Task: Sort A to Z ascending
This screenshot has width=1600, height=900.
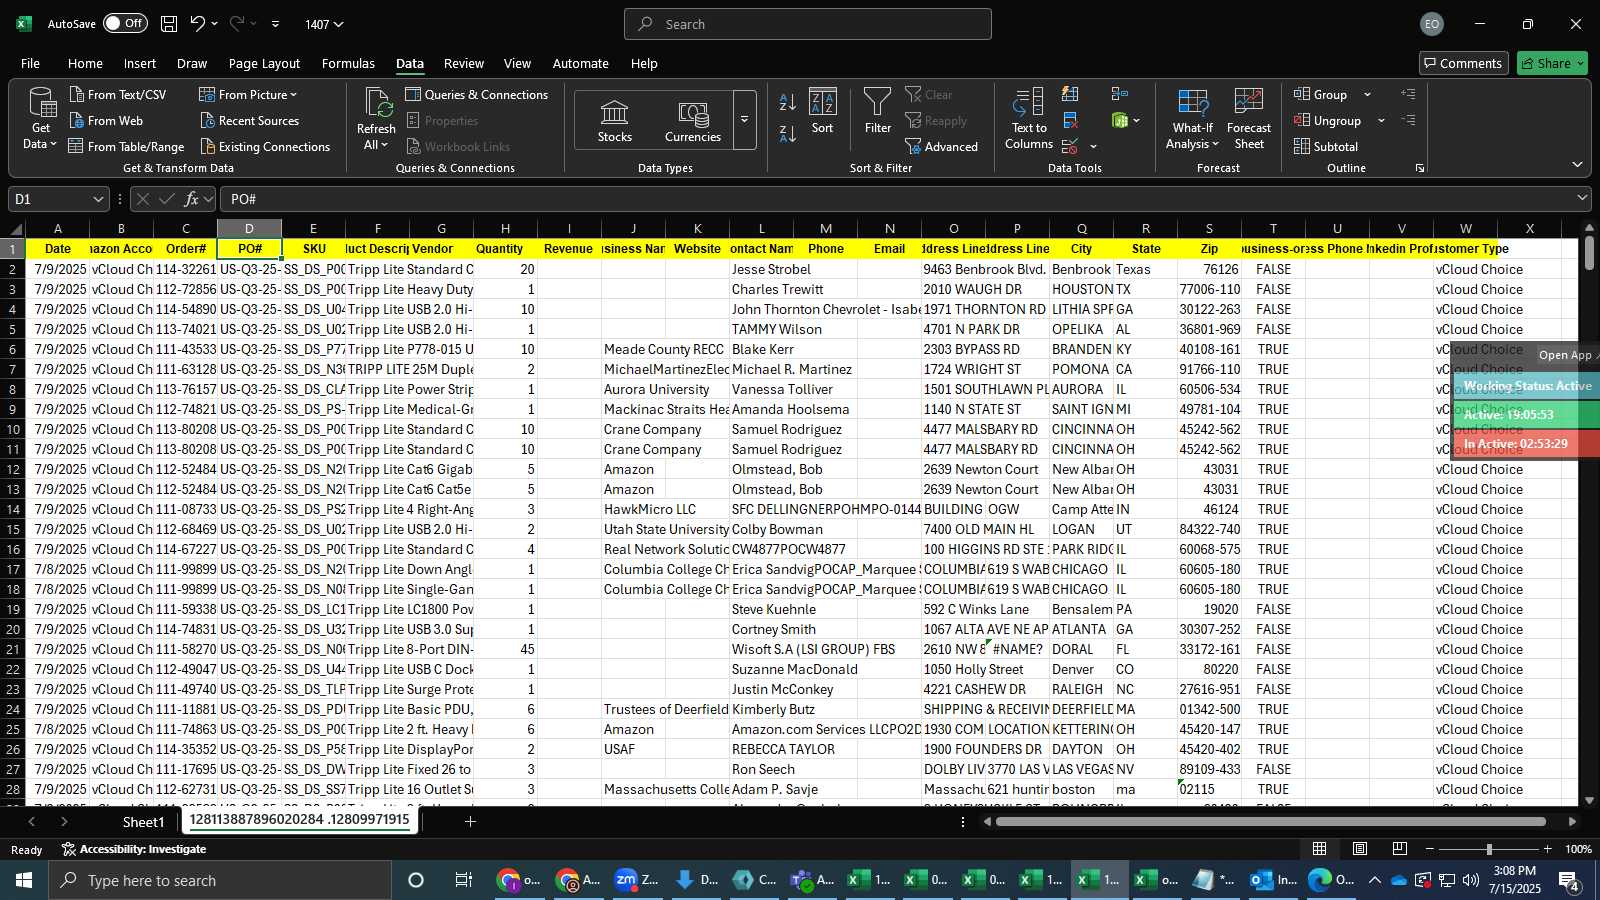Action: click(x=788, y=101)
